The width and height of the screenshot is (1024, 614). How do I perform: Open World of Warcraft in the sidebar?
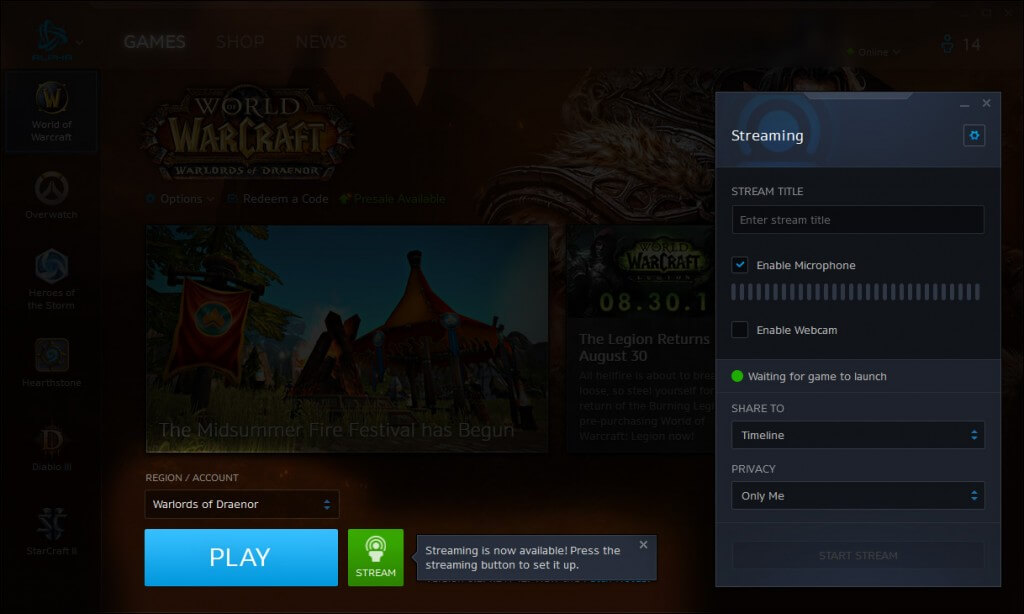click(x=51, y=110)
